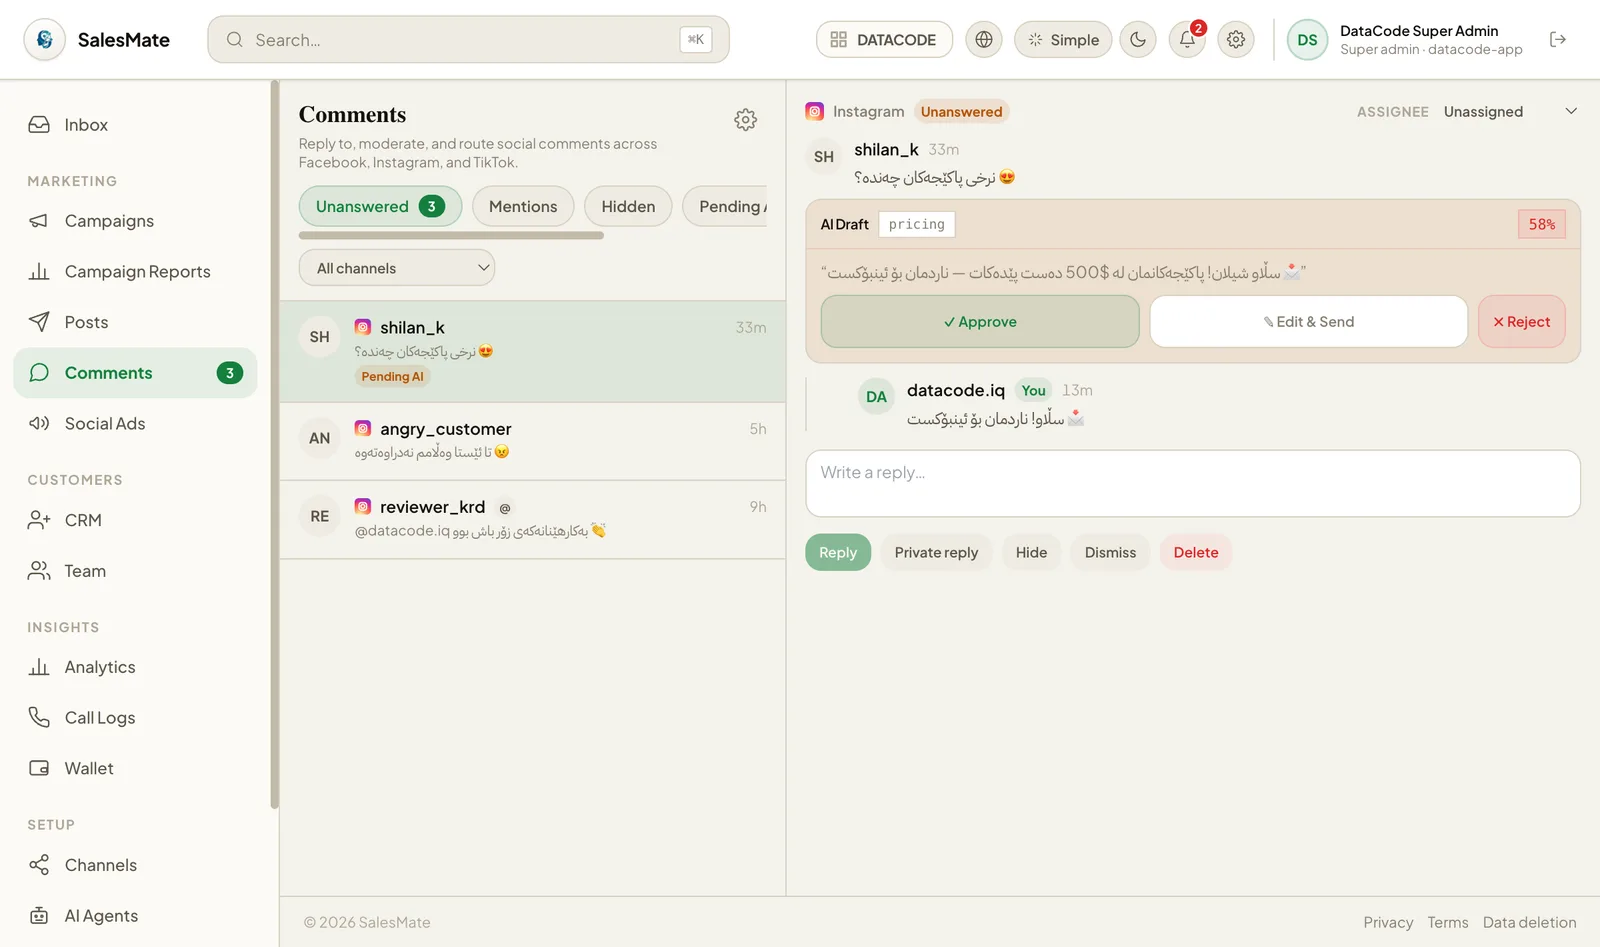
Task: Click the DS user avatar
Action: [x=1307, y=40]
